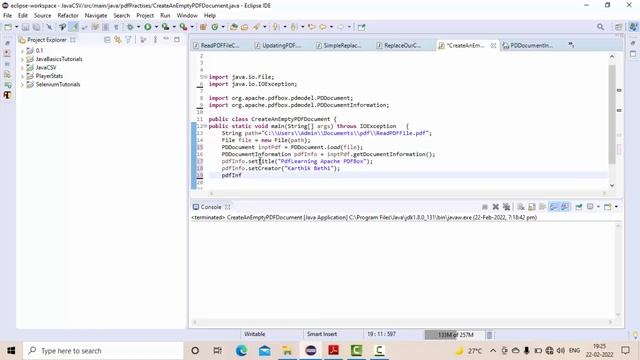Click the Windows taskbar search box
Screen dimensions: 640x360
(103, 351)
